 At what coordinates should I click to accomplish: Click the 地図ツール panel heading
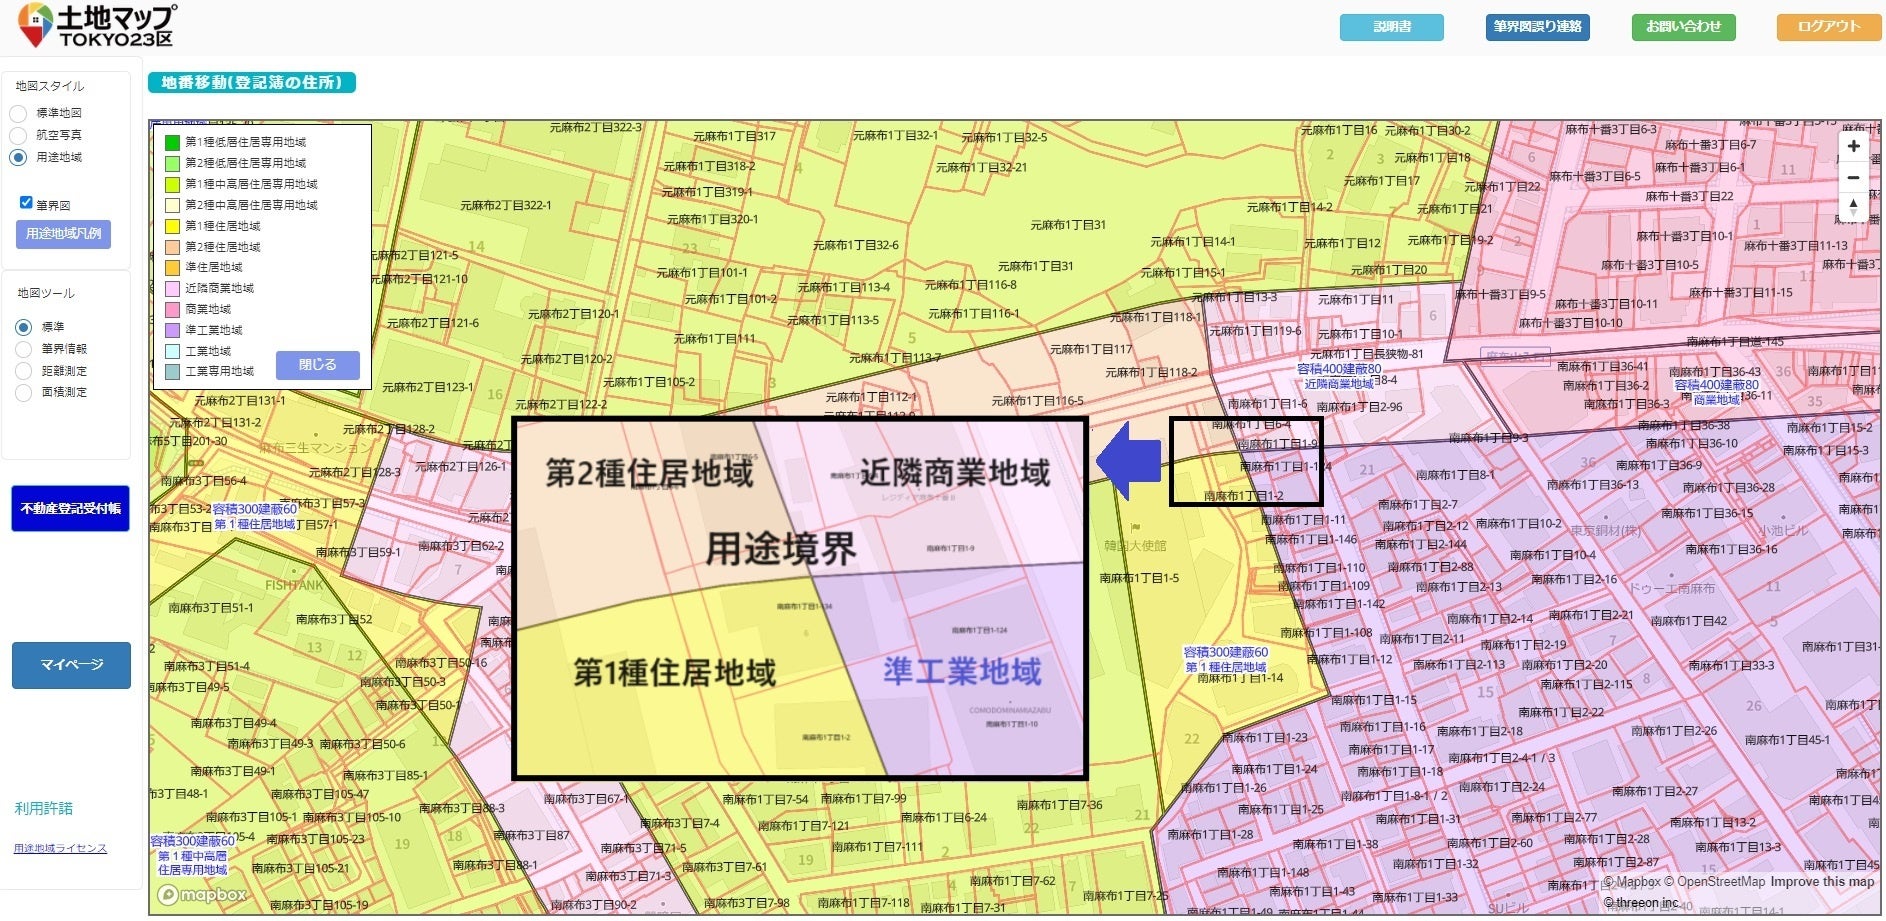point(46,293)
